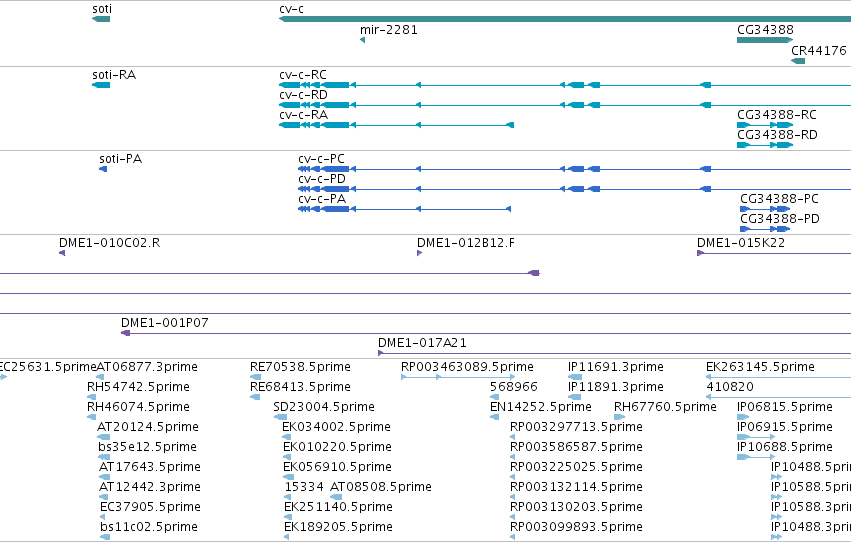Select the DME1-010C02.R clone end
The image size is (851, 542).
point(62,253)
